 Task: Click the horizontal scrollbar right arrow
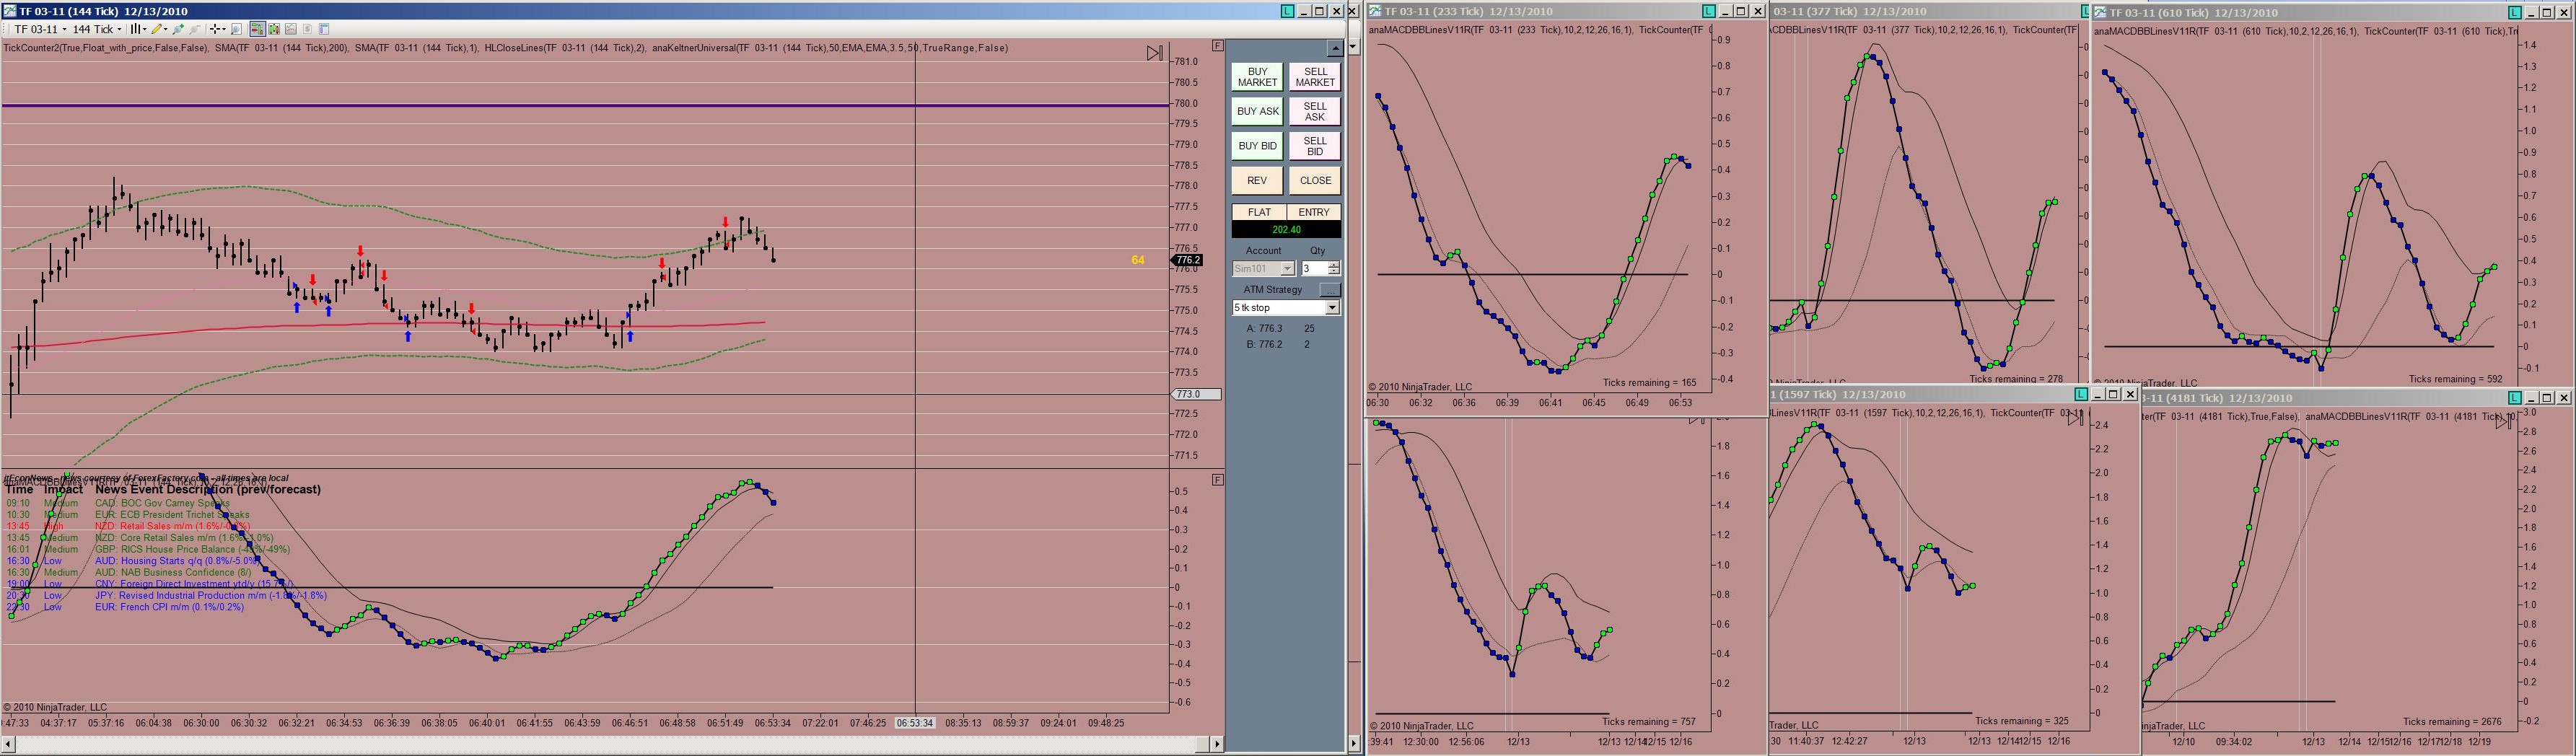1217,744
